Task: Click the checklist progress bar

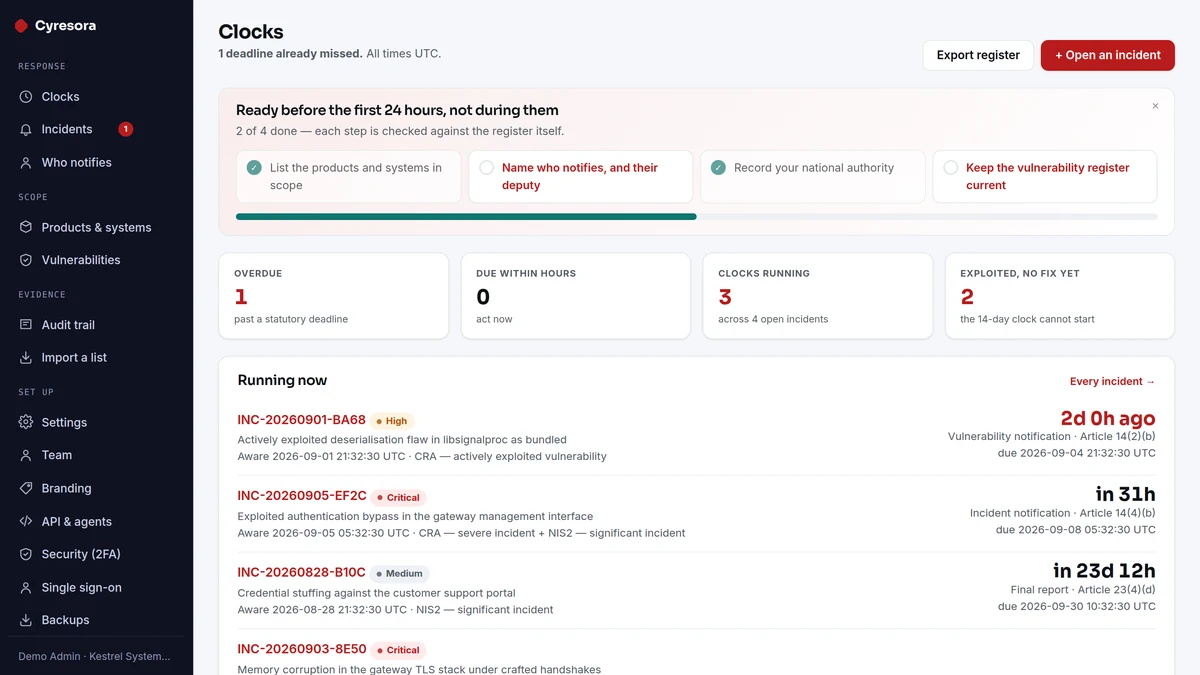Action: click(696, 216)
